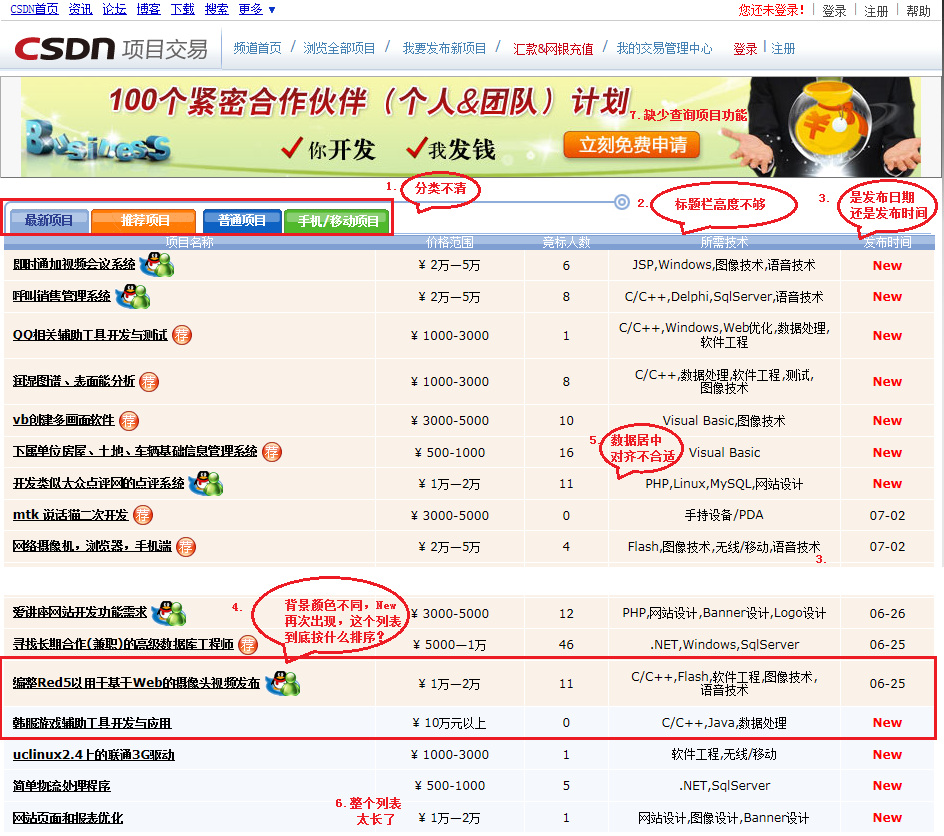This screenshot has height=836, width=944.
Task: Click the gray 登录 link beside 帮助
Action: [x=834, y=11]
